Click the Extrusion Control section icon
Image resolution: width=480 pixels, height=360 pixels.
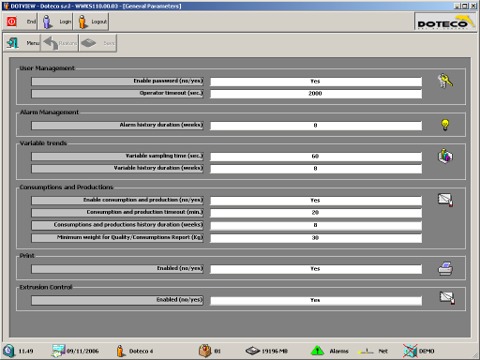(x=447, y=297)
